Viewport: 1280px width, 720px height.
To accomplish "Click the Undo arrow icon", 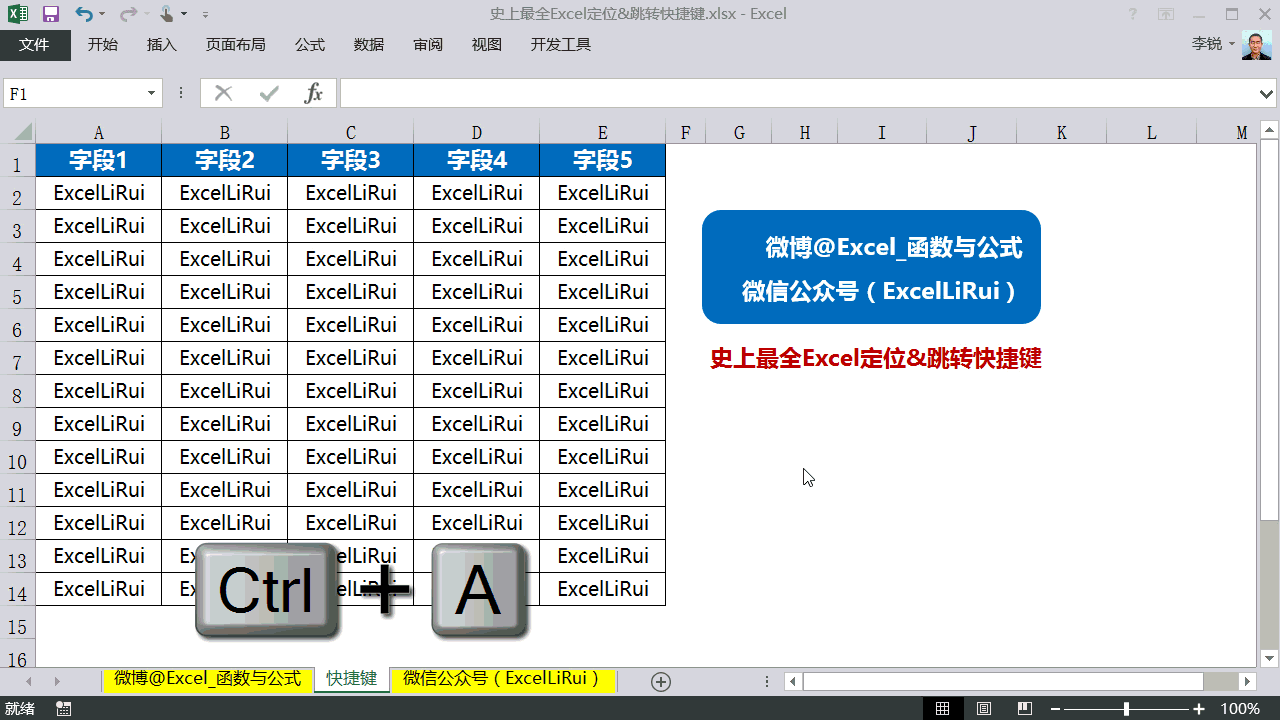I will (x=83, y=14).
